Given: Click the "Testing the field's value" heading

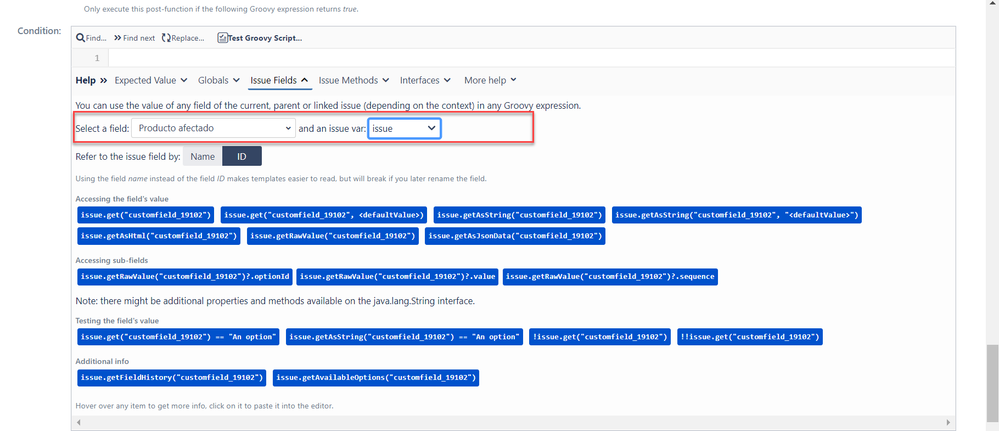Looking at the screenshot, I should click(x=117, y=321).
